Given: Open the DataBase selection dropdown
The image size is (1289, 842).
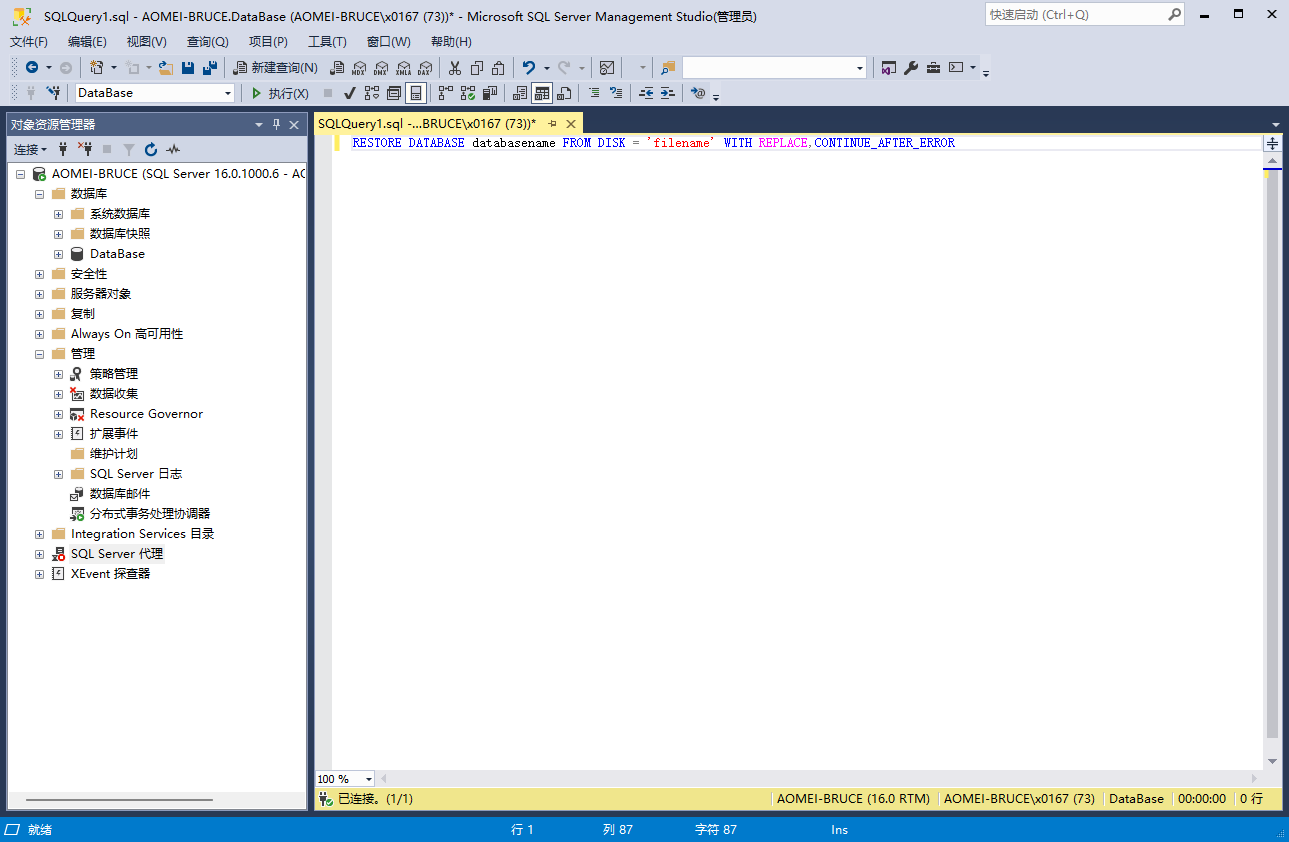Looking at the screenshot, I should [x=228, y=93].
